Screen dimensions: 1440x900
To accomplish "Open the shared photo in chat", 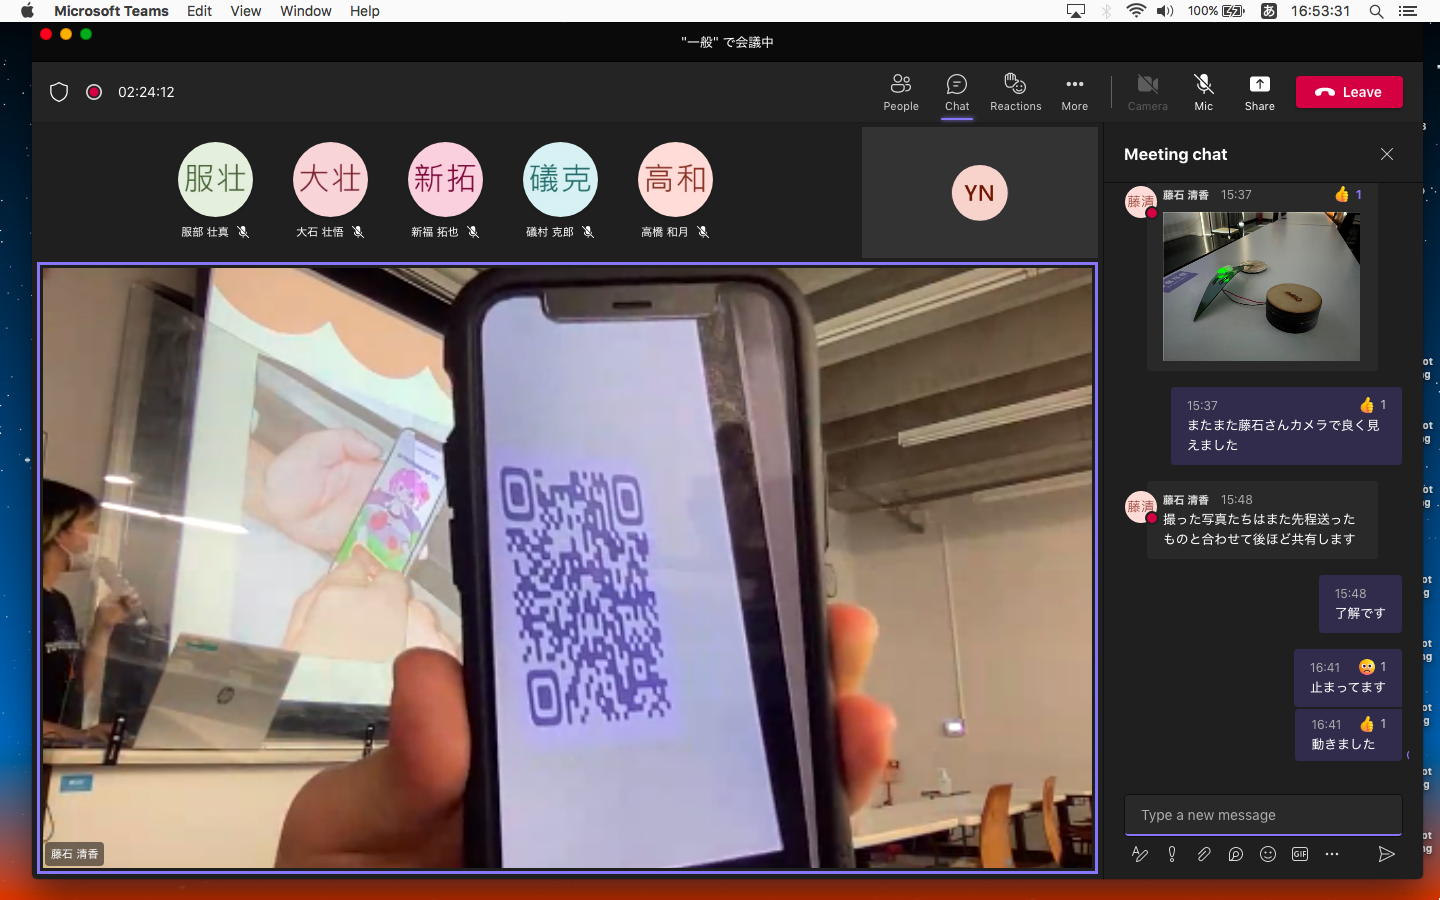I will 1261,286.
